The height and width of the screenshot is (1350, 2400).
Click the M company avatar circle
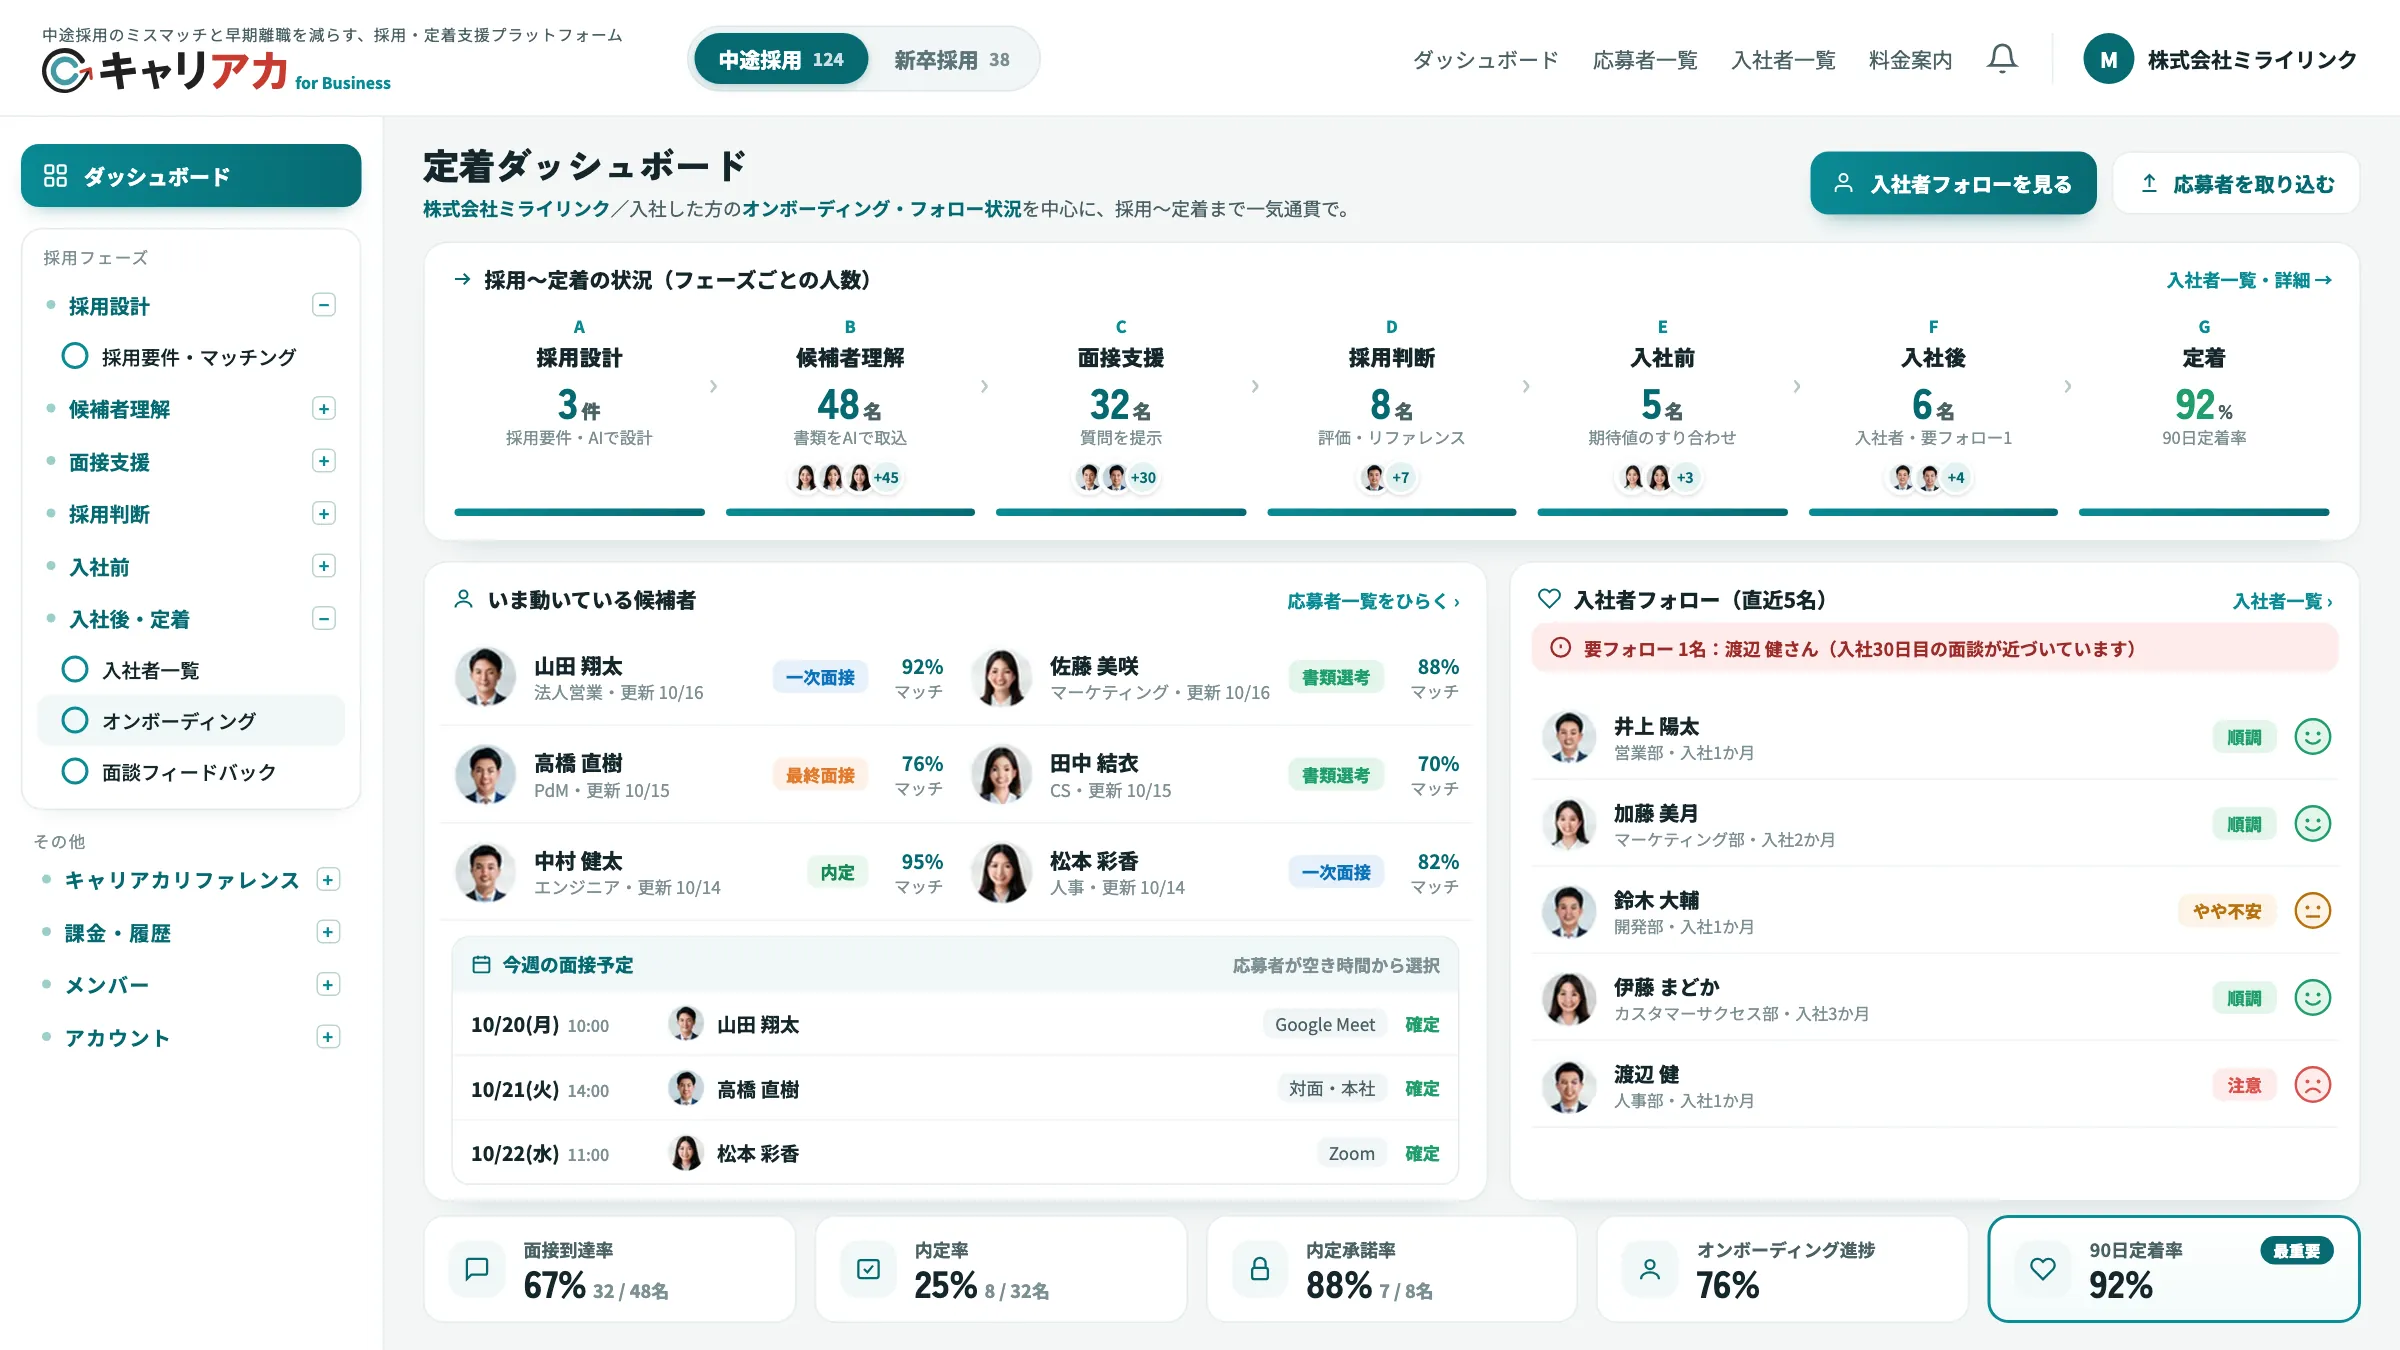point(2108,60)
